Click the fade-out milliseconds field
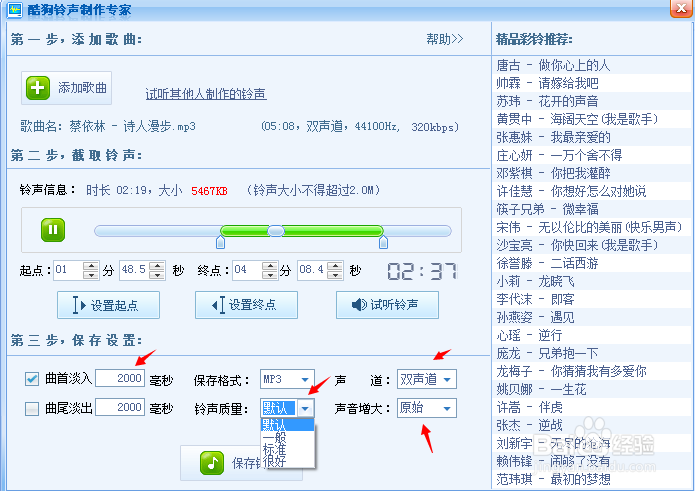 click(x=120, y=407)
